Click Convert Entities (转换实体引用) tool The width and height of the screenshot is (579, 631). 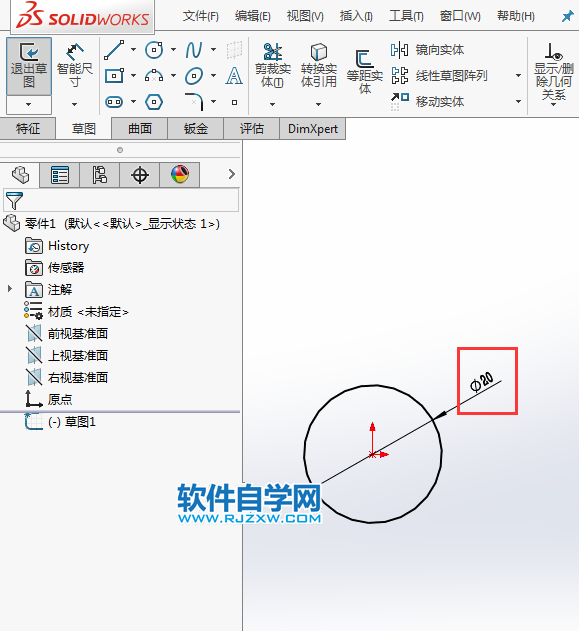coord(318,66)
